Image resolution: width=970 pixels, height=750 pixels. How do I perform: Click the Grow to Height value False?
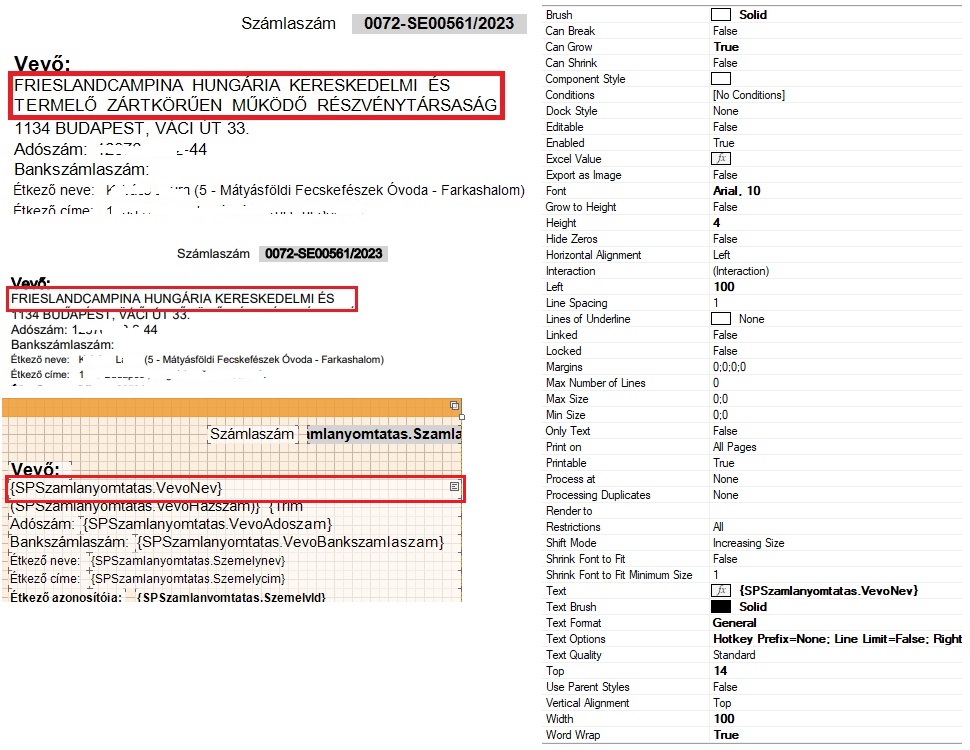pos(725,207)
